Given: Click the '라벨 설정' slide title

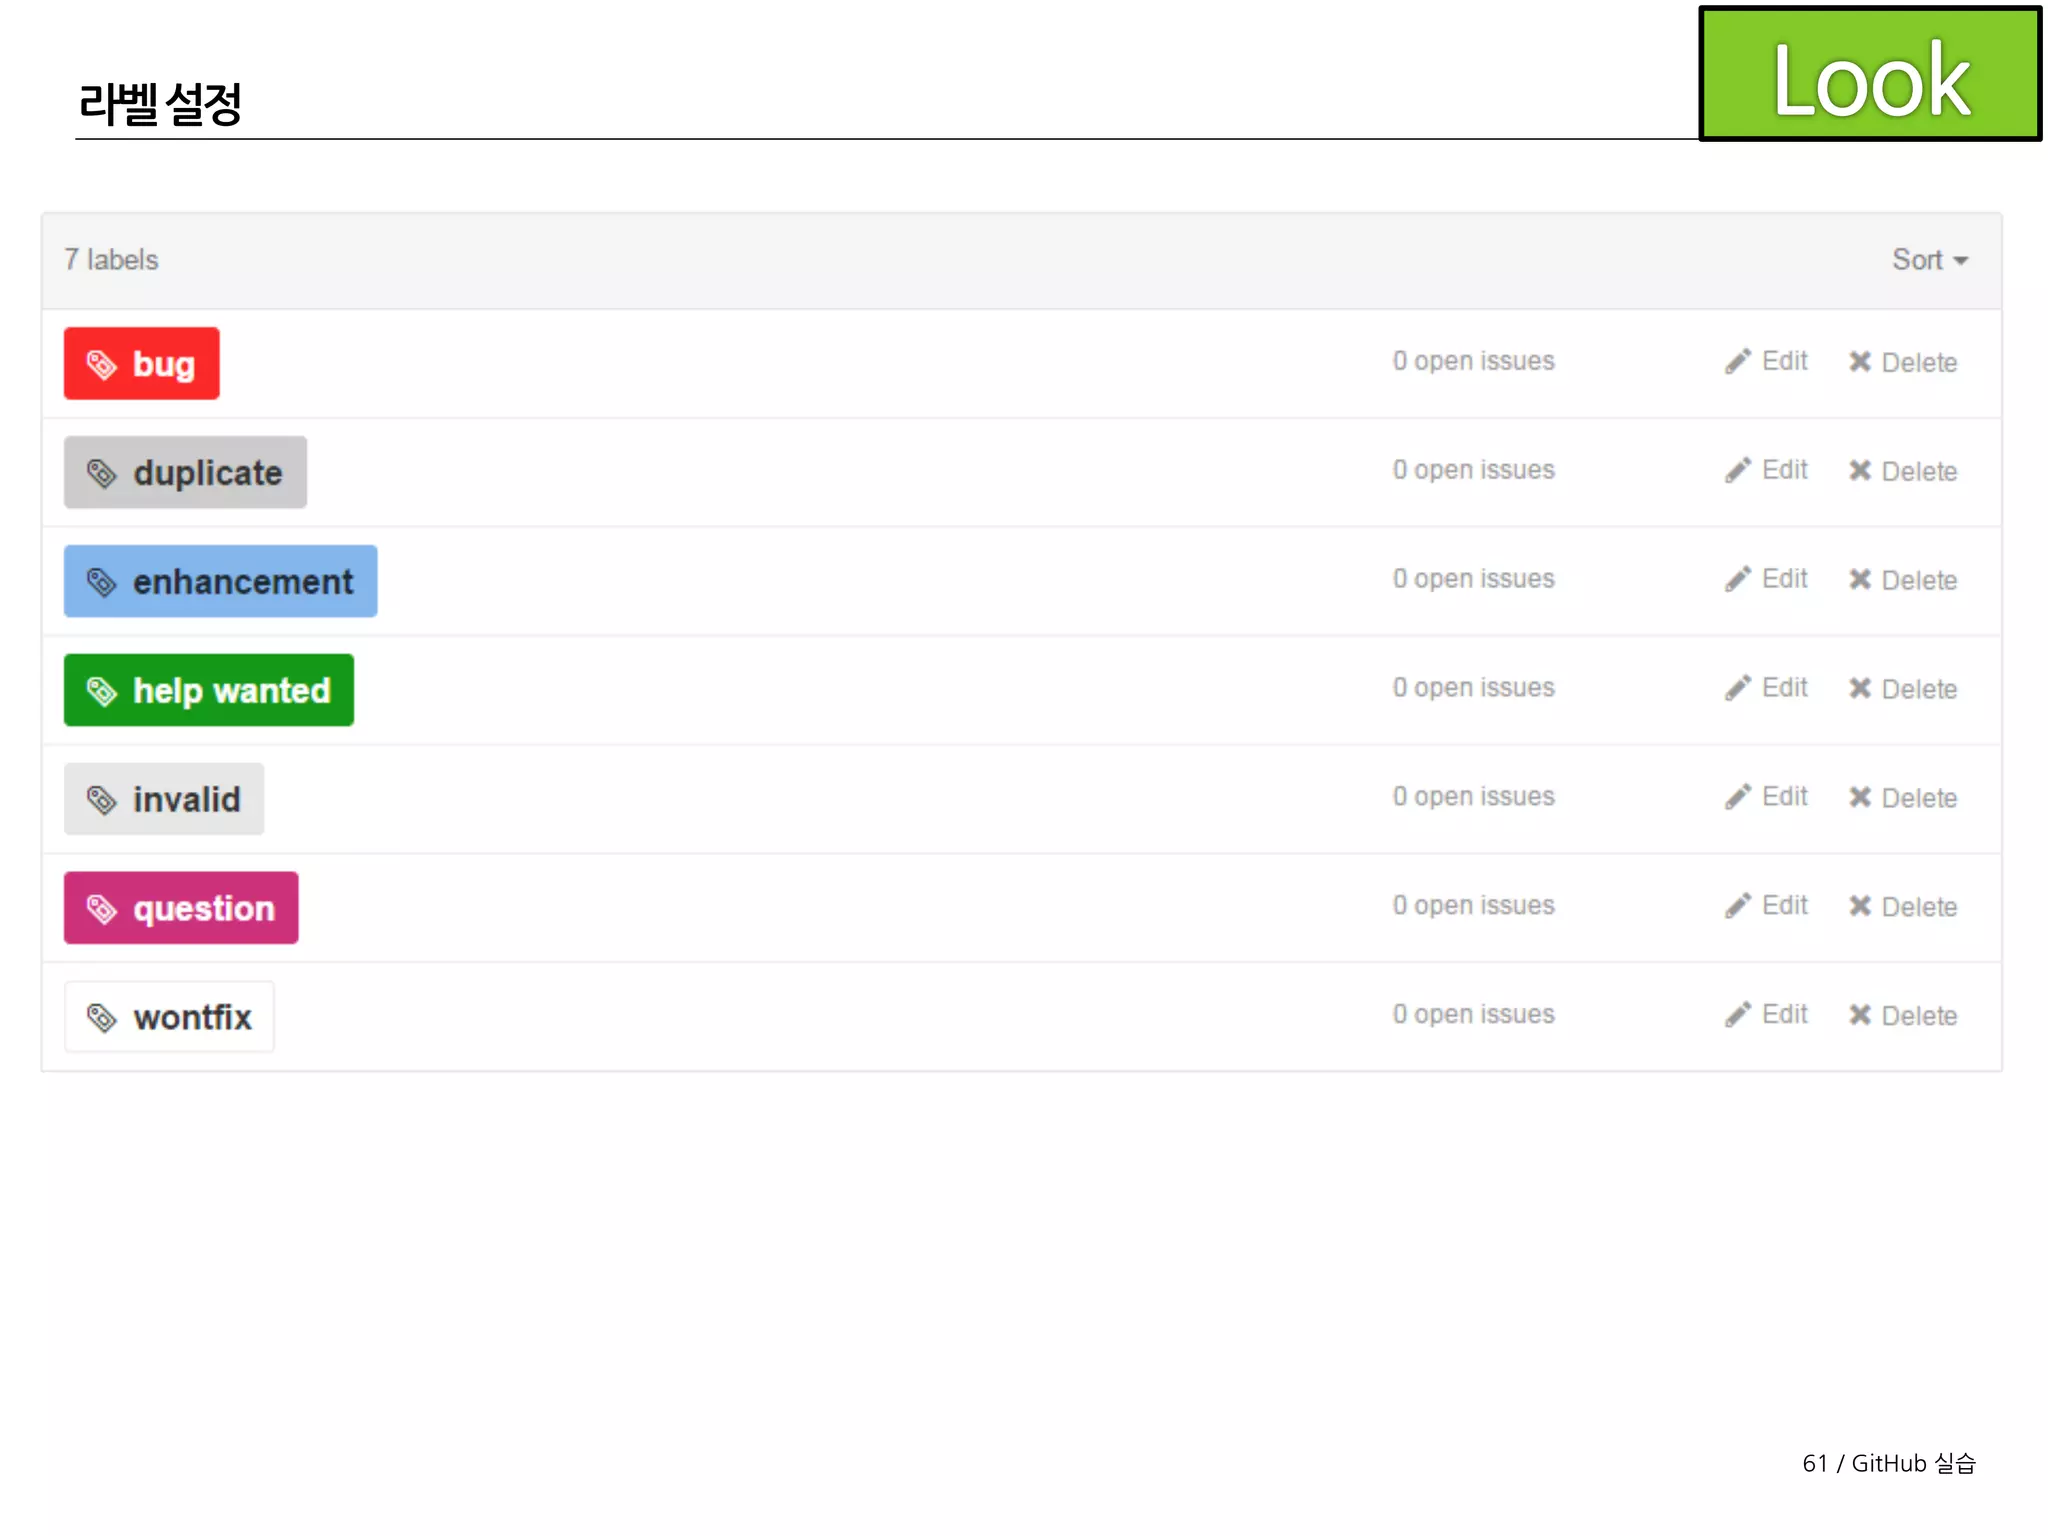Looking at the screenshot, I should point(160,103).
